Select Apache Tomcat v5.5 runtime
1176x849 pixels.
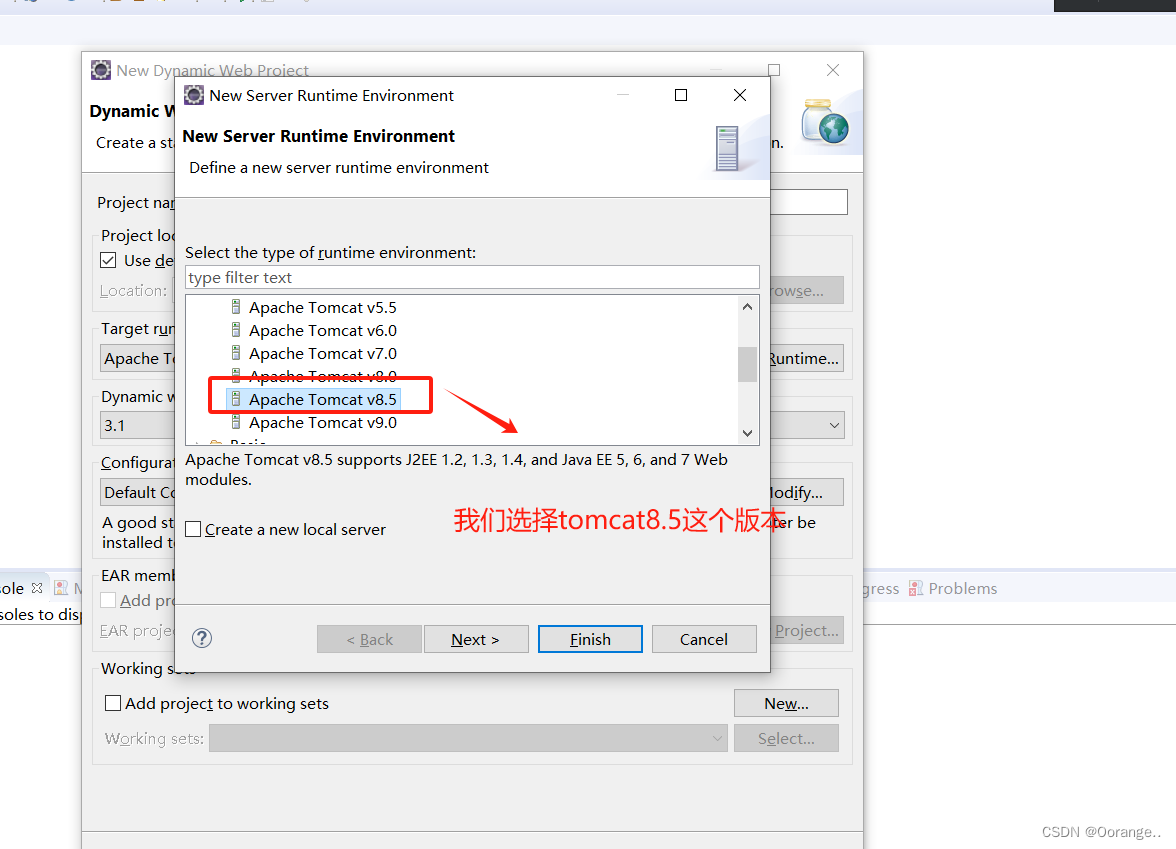[322, 308]
